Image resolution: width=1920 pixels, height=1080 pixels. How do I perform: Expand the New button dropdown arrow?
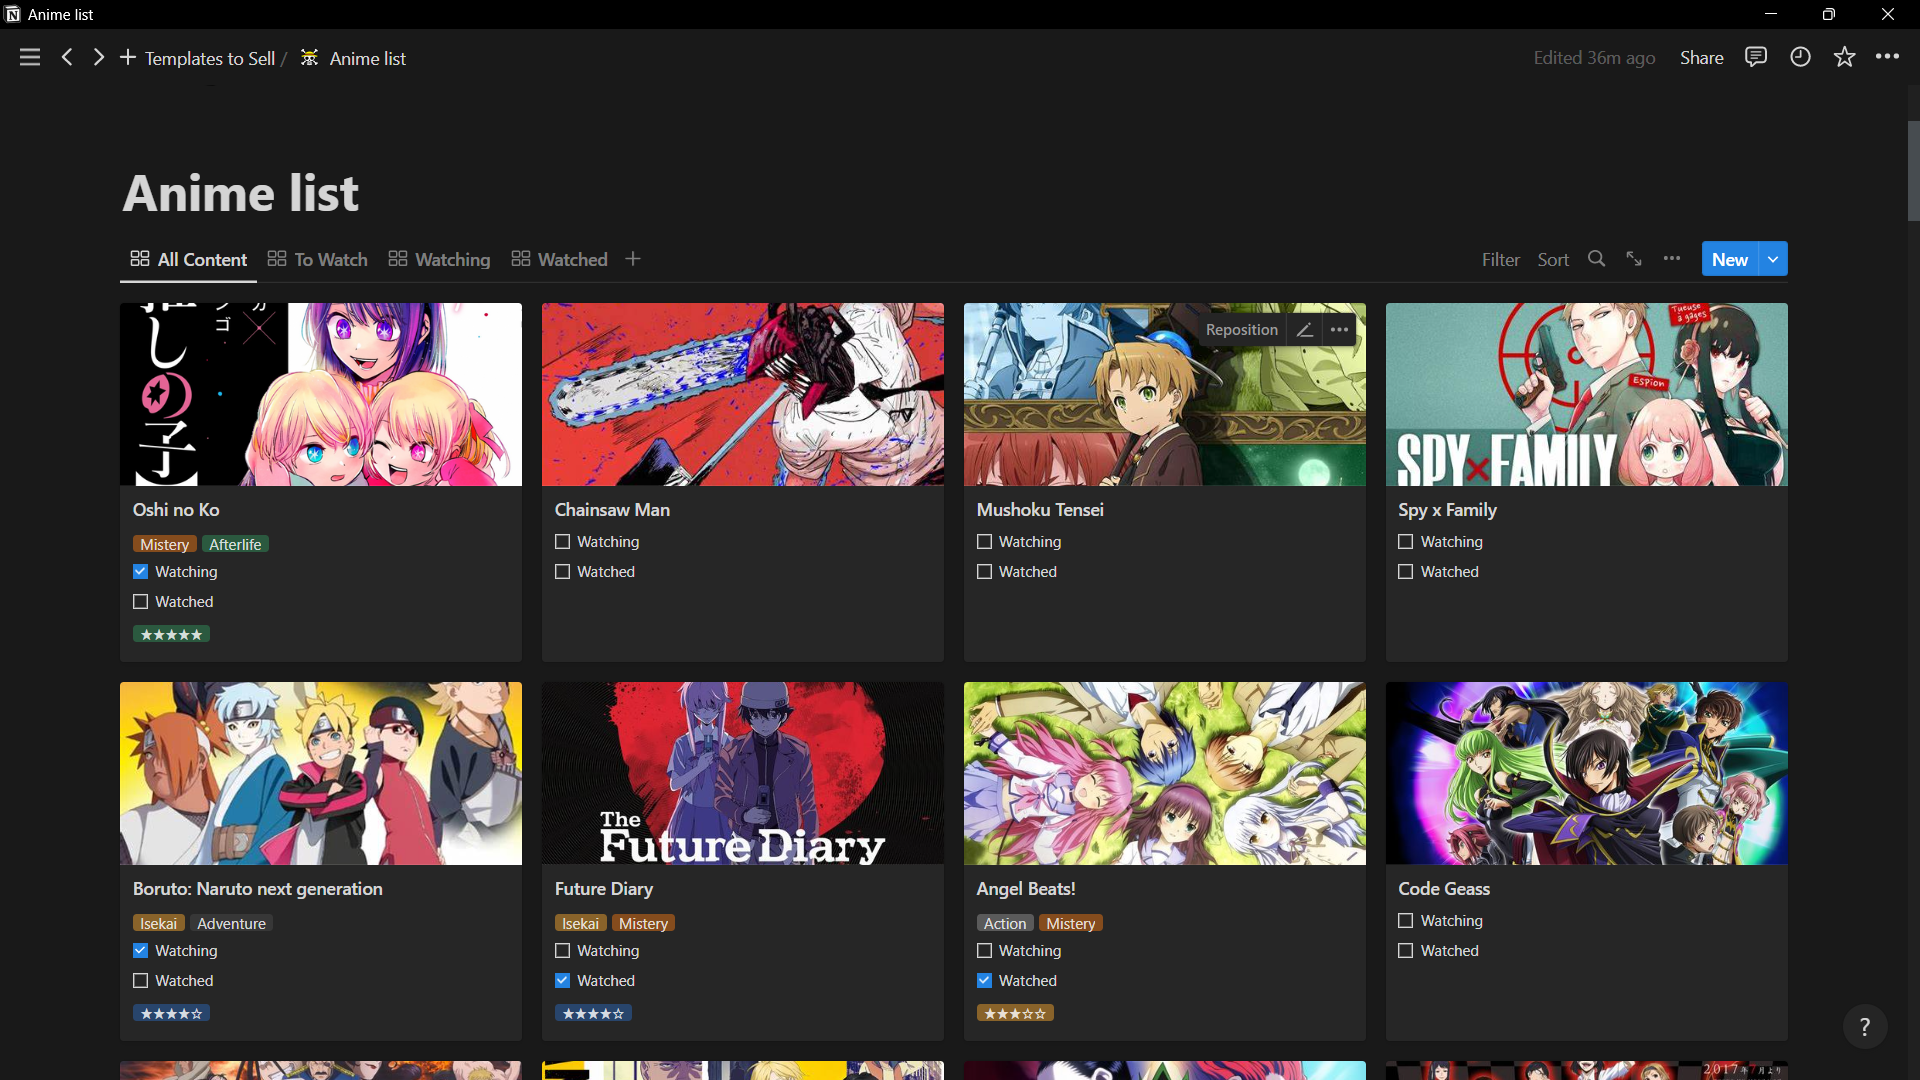coord(1773,259)
